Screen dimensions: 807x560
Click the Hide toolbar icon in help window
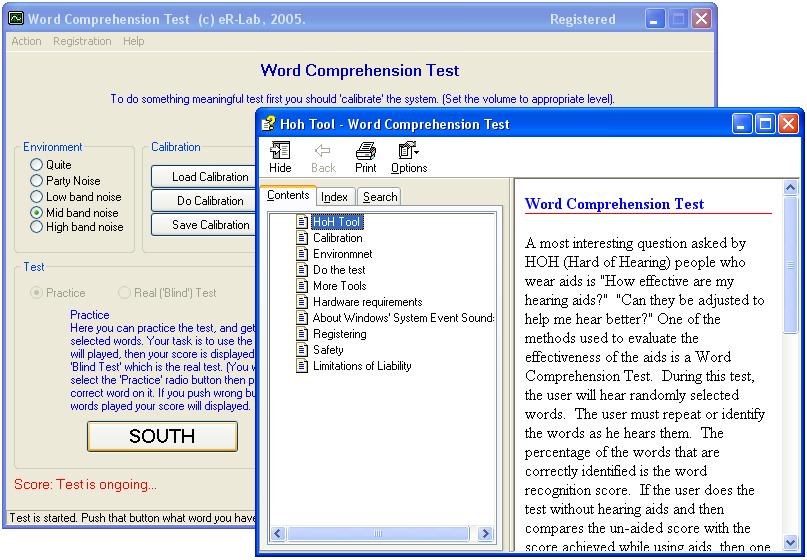tap(280, 158)
